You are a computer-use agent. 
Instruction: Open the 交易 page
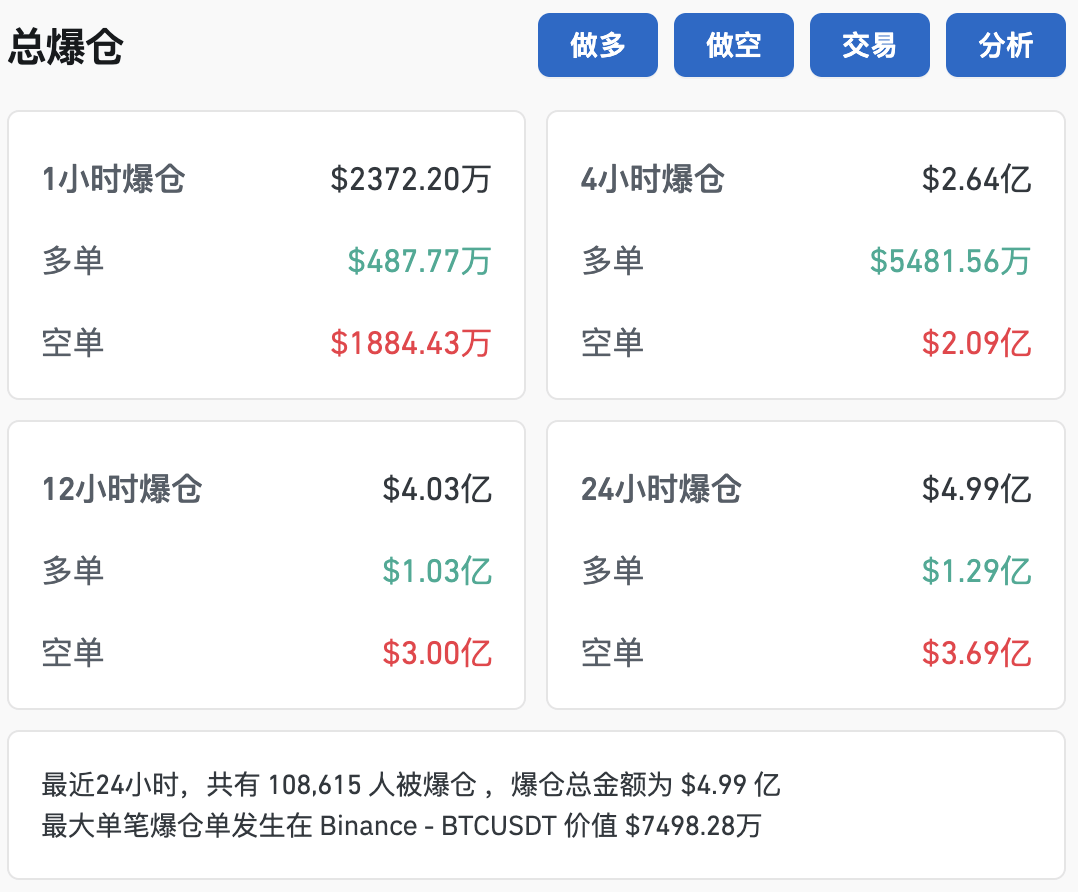[869, 44]
